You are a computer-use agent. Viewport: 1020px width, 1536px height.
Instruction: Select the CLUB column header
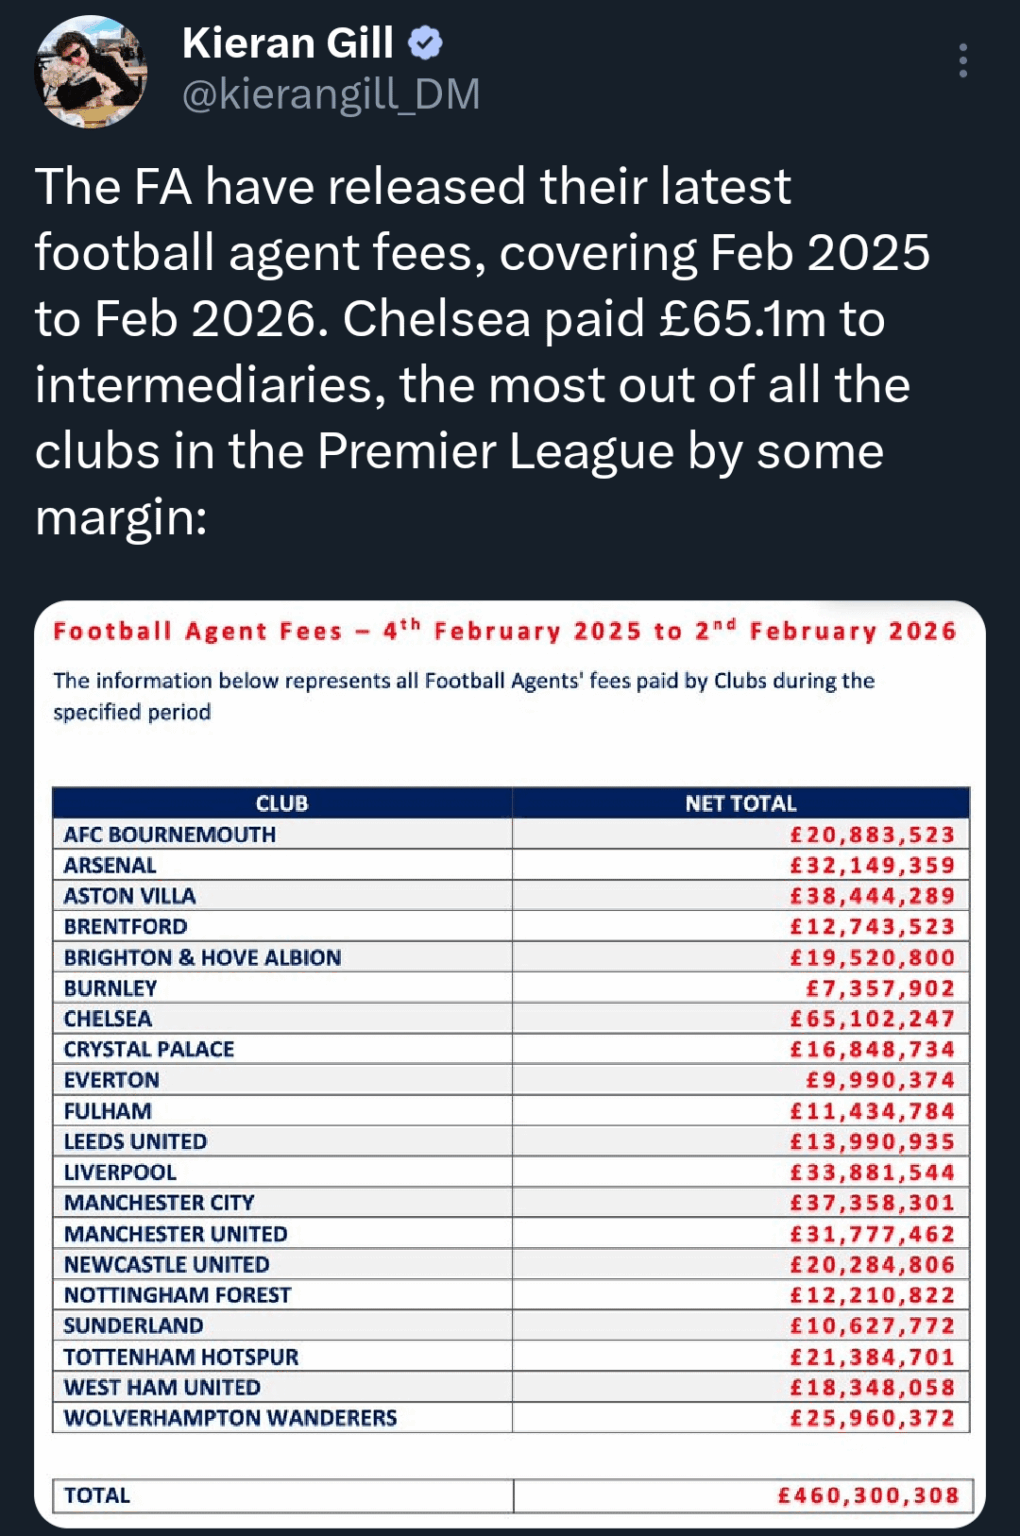tap(283, 802)
